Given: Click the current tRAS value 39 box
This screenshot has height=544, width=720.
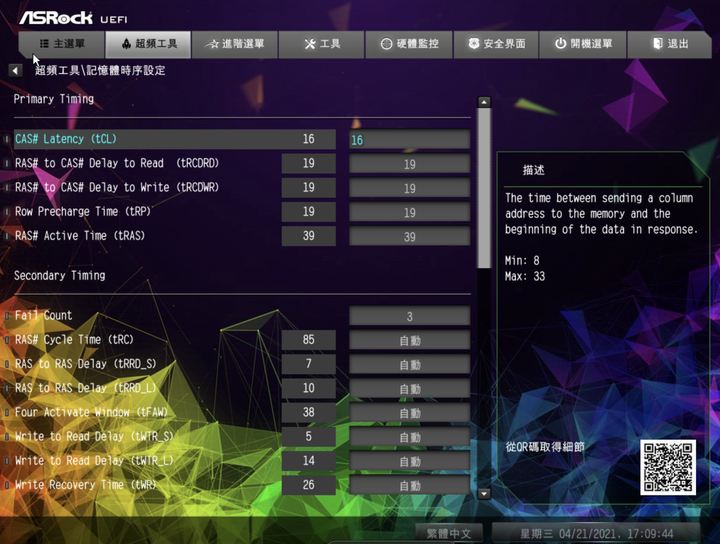Looking at the screenshot, I should click(309, 236).
